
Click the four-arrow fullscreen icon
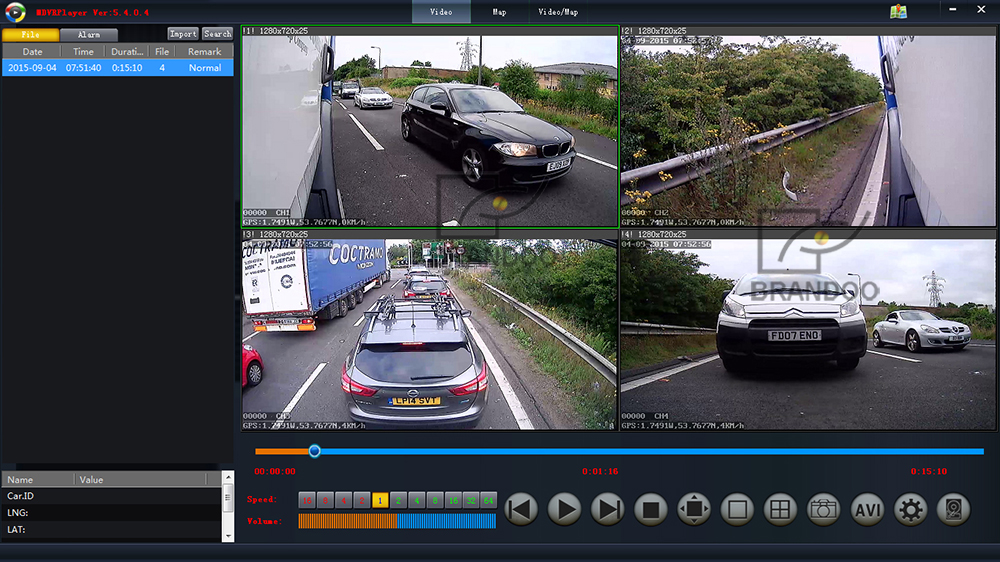click(x=694, y=509)
